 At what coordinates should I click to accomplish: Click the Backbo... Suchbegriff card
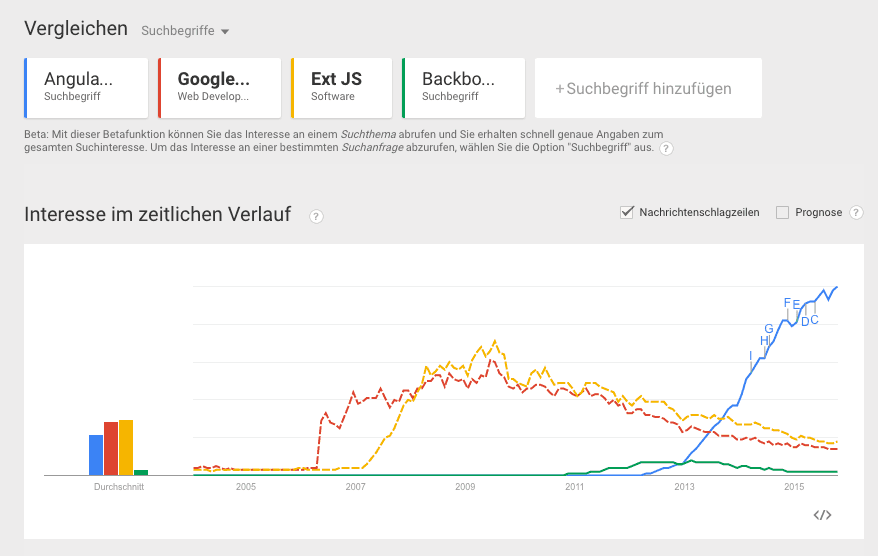click(463, 88)
